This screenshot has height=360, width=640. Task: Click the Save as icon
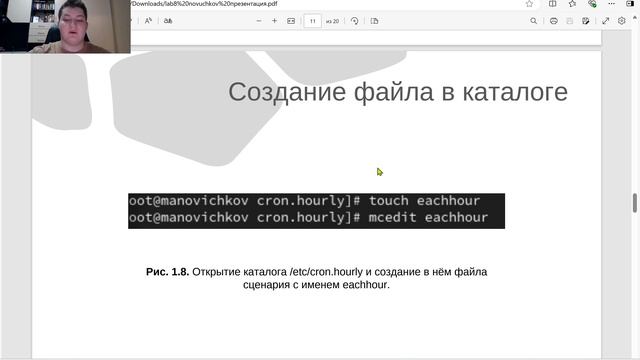pyautogui.click(x=586, y=21)
